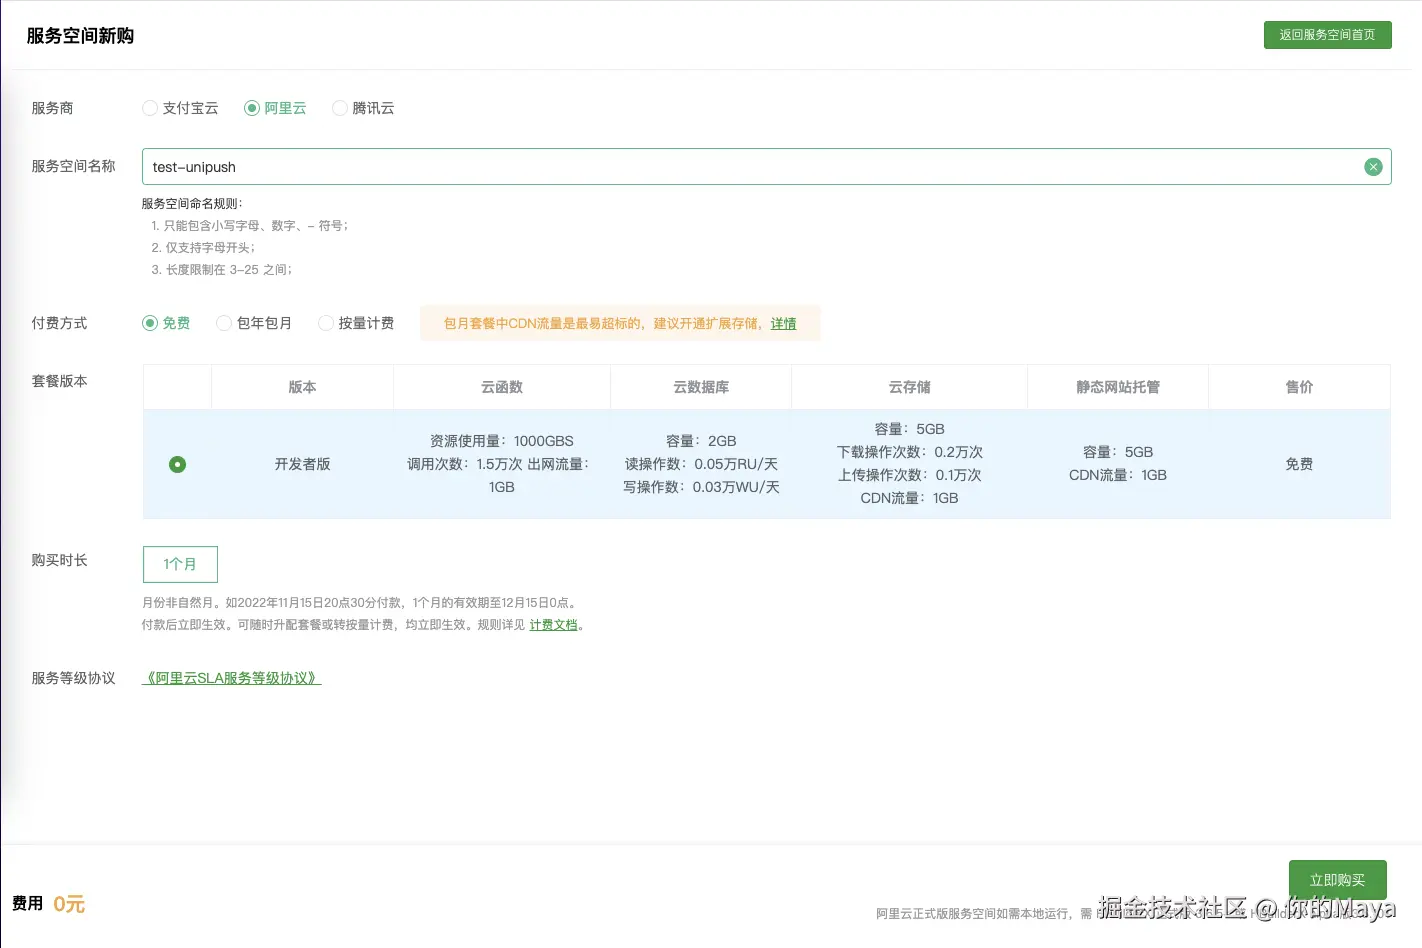This screenshot has width=1422, height=948.
Task: Click the CDN traffic warning banner
Action: pyautogui.click(x=620, y=323)
